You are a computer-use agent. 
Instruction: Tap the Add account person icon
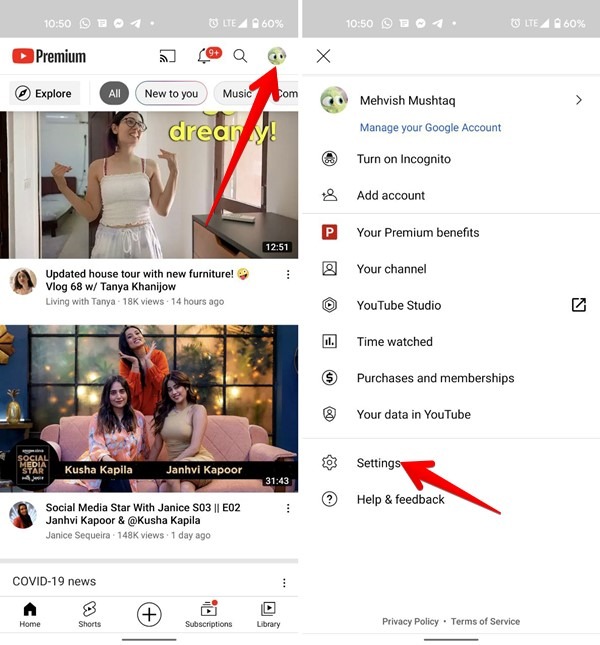point(329,195)
